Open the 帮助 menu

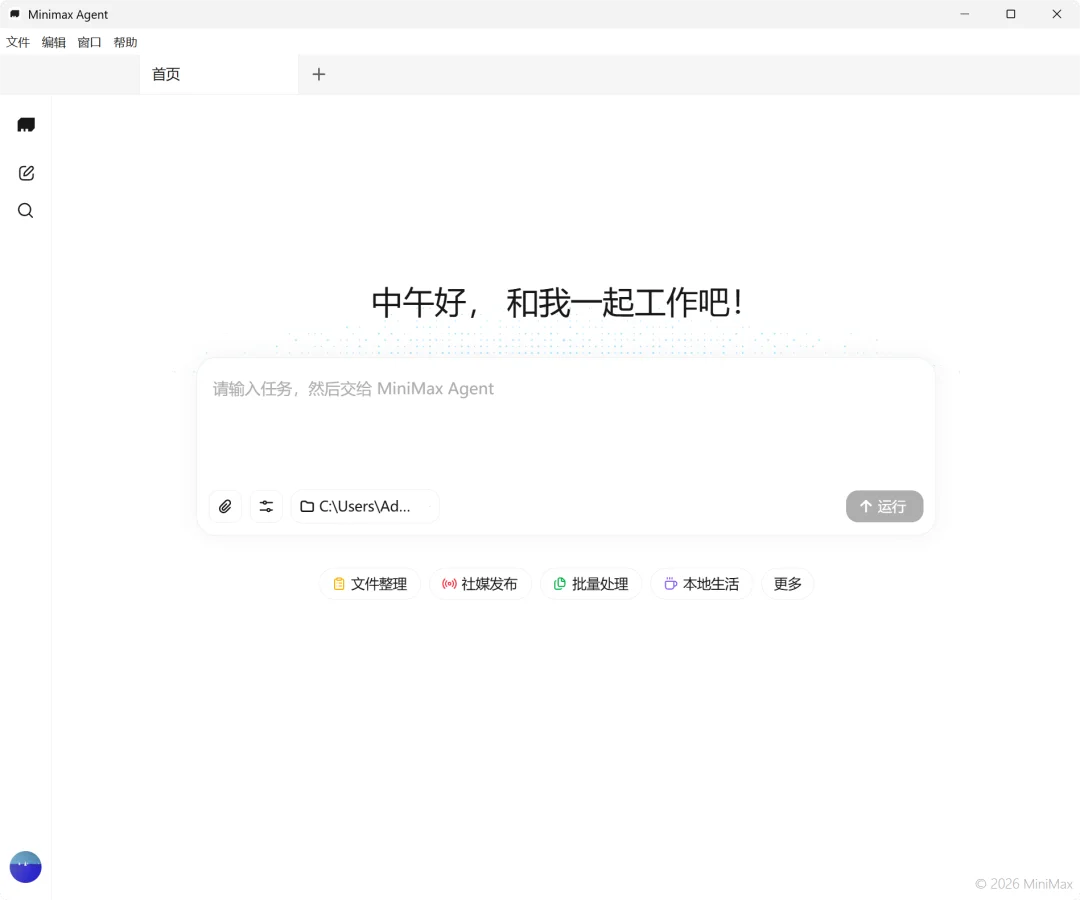pos(124,42)
